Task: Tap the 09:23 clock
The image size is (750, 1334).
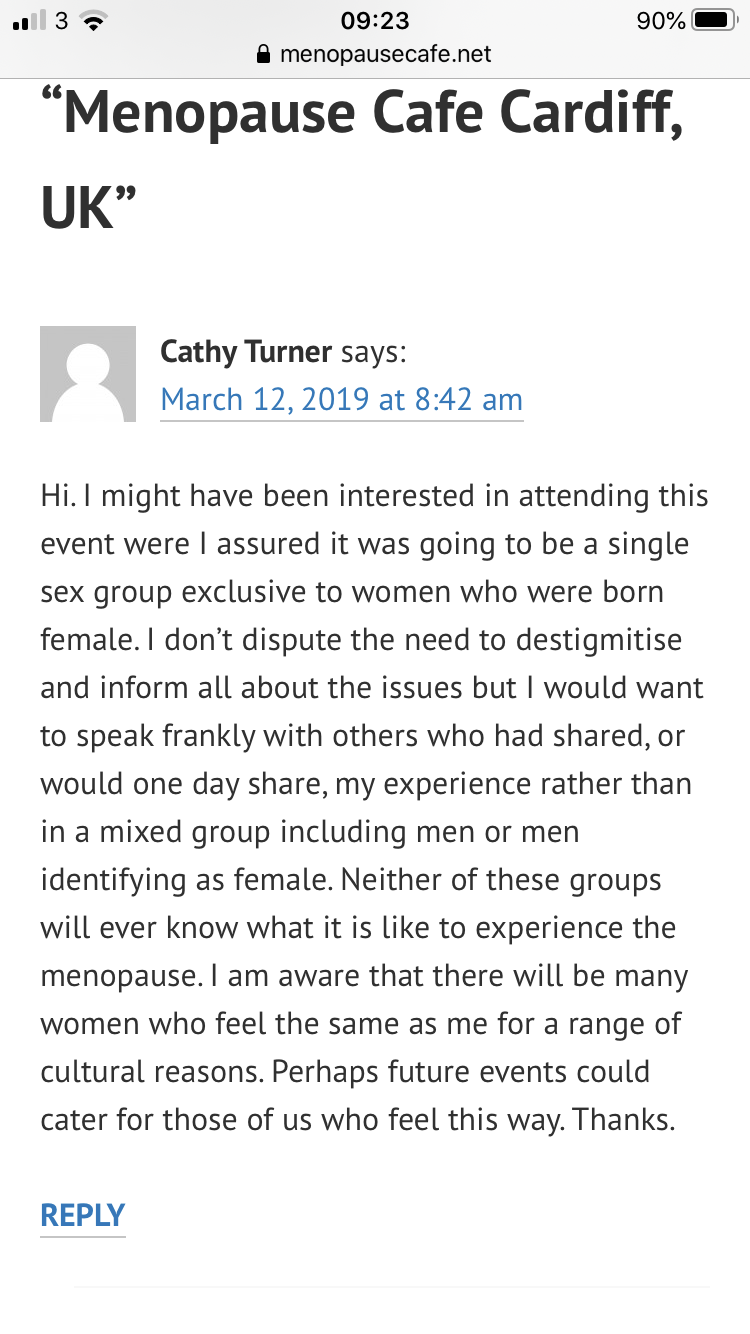Action: pos(374,21)
